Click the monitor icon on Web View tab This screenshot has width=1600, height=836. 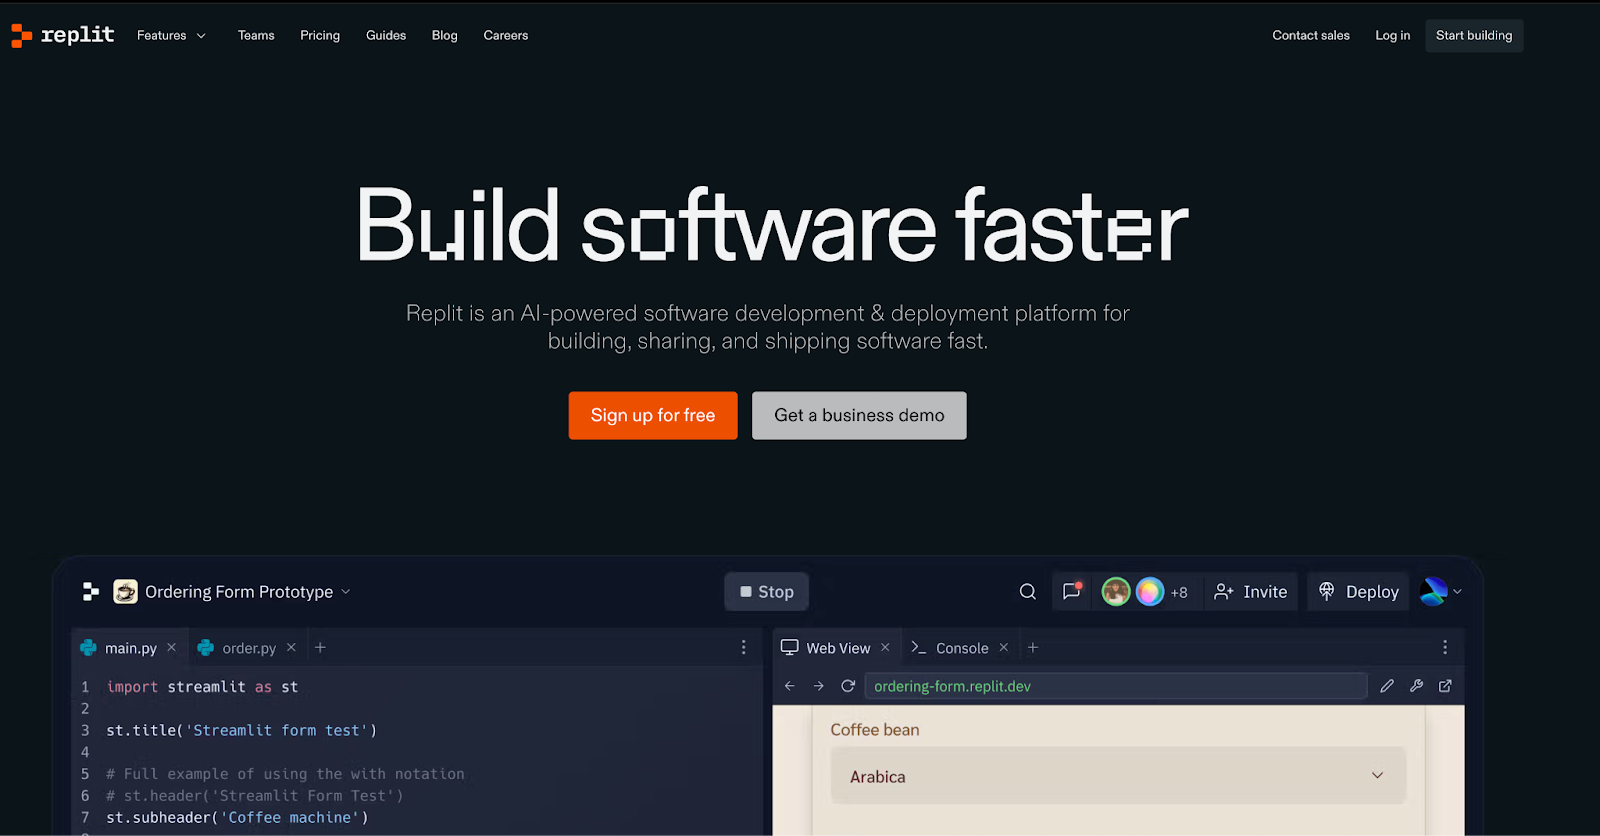pyautogui.click(x=790, y=647)
